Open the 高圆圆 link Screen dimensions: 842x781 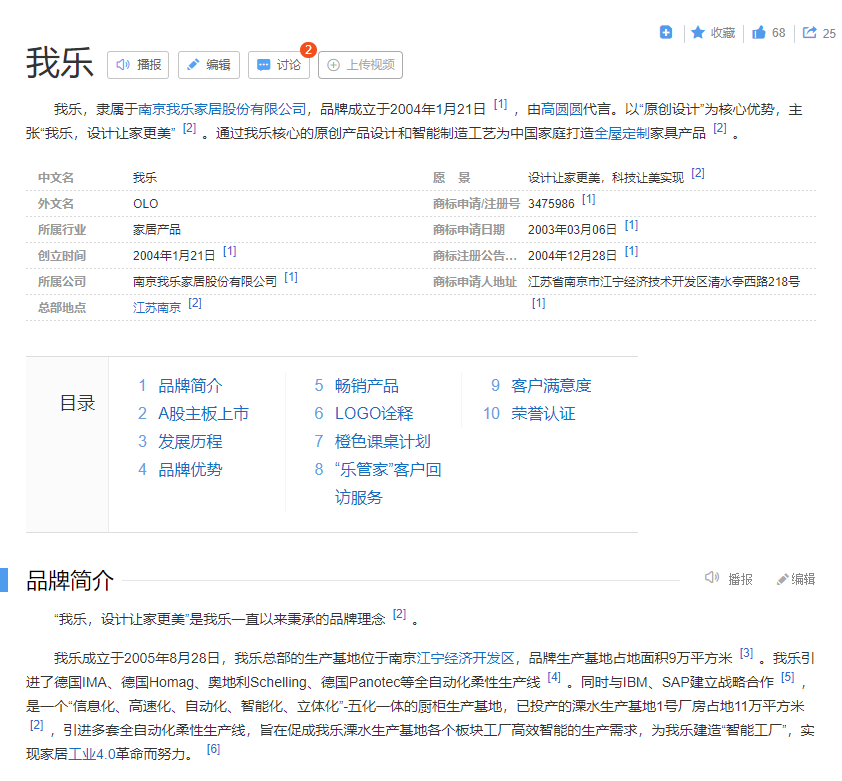coord(562,110)
